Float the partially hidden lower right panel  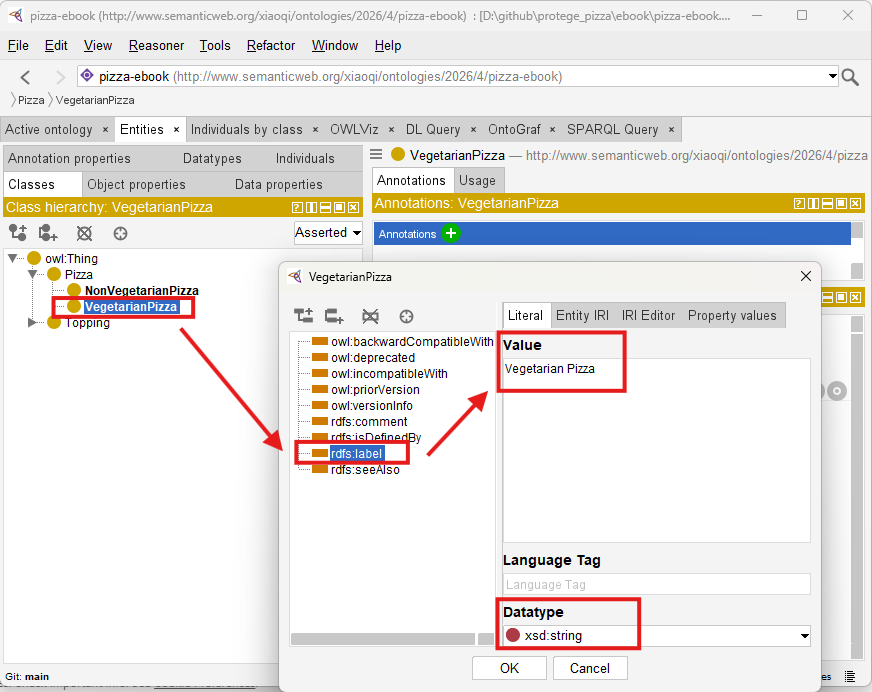point(841,298)
